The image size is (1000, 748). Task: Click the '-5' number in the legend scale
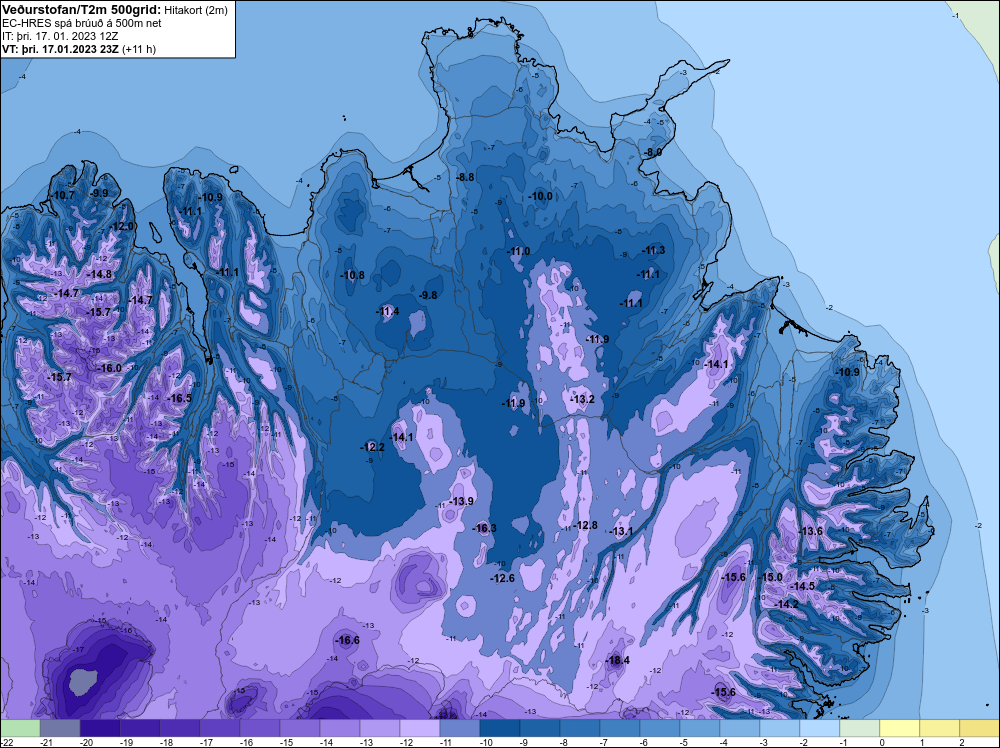(684, 742)
